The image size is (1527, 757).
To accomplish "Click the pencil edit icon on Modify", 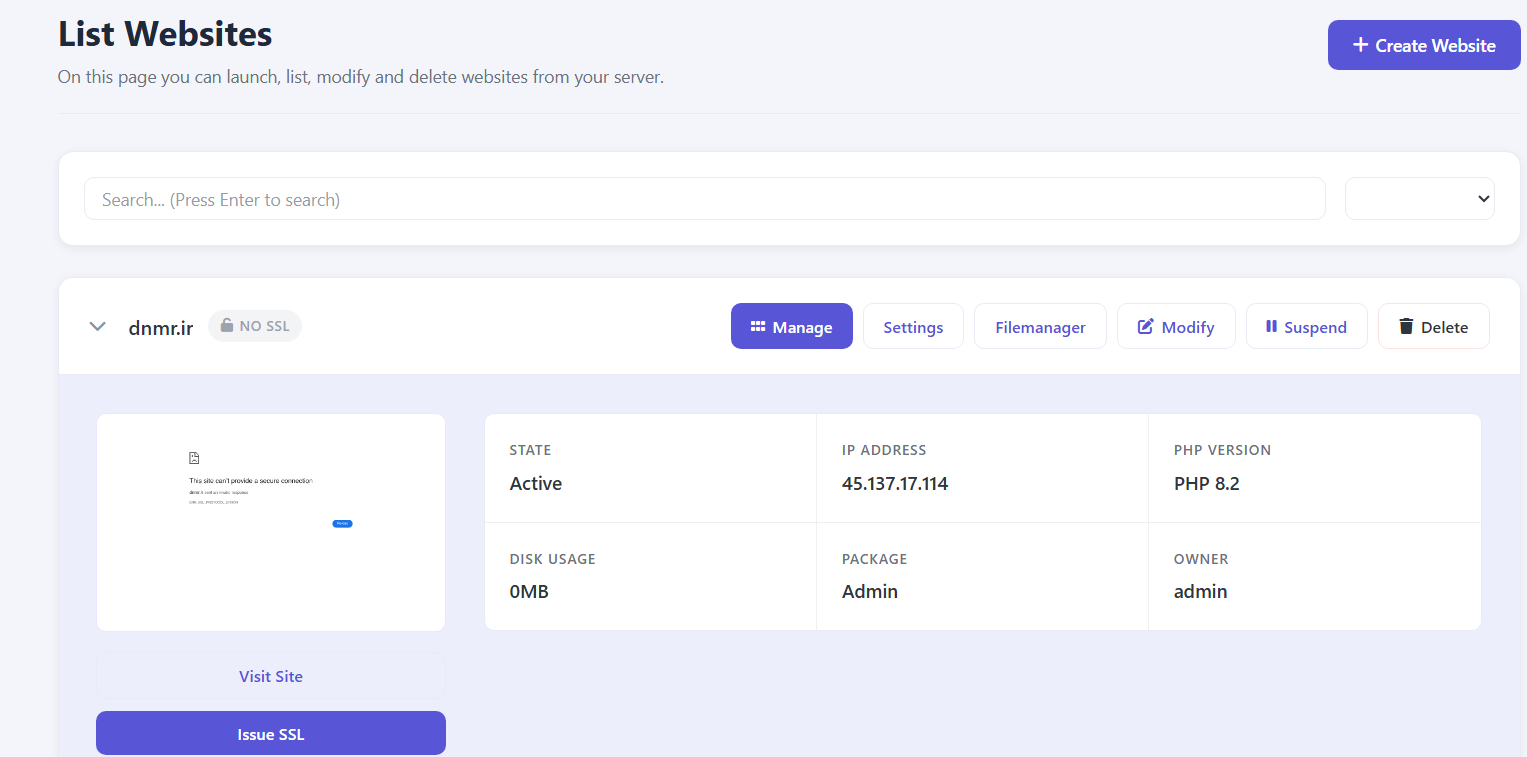I will click(1146, 326).
